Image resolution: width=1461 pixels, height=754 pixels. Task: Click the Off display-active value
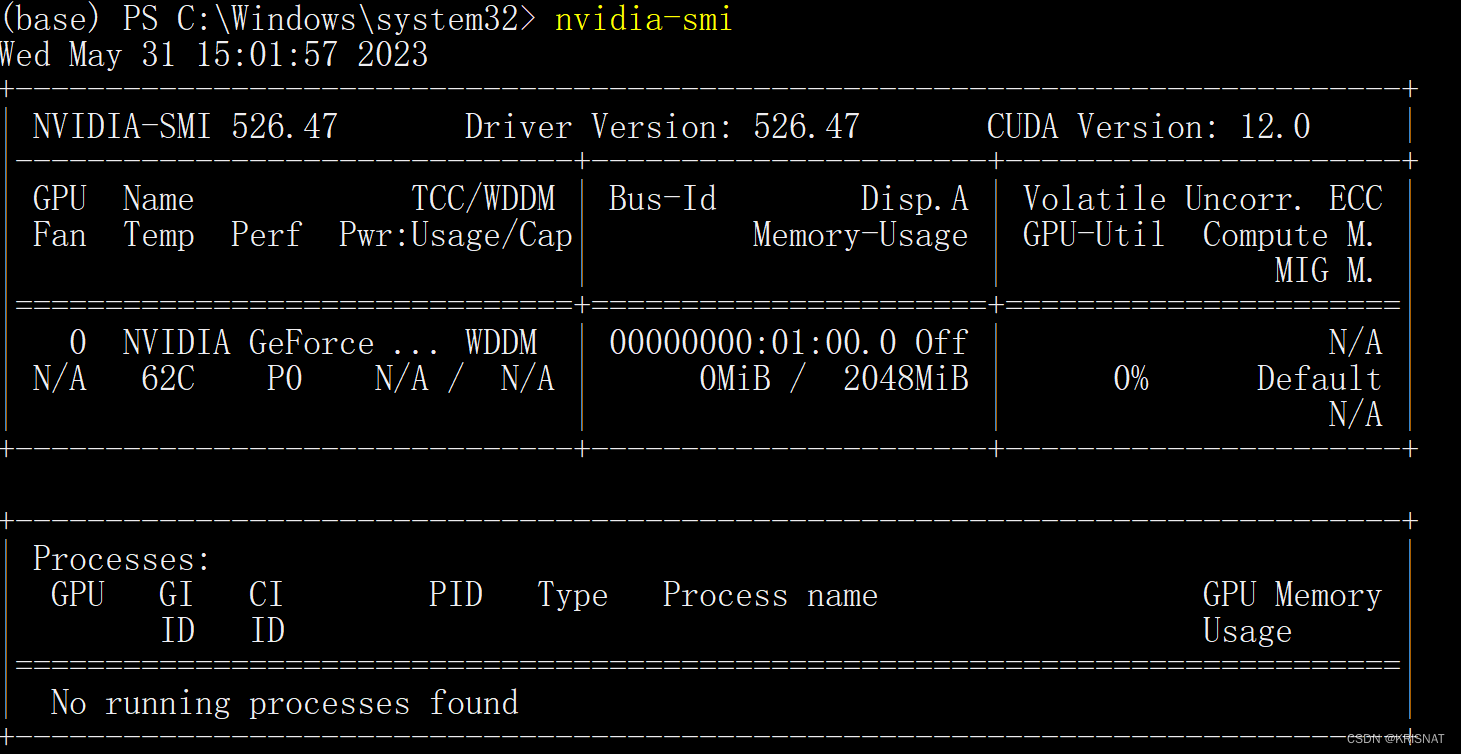[x=941, y=343]
